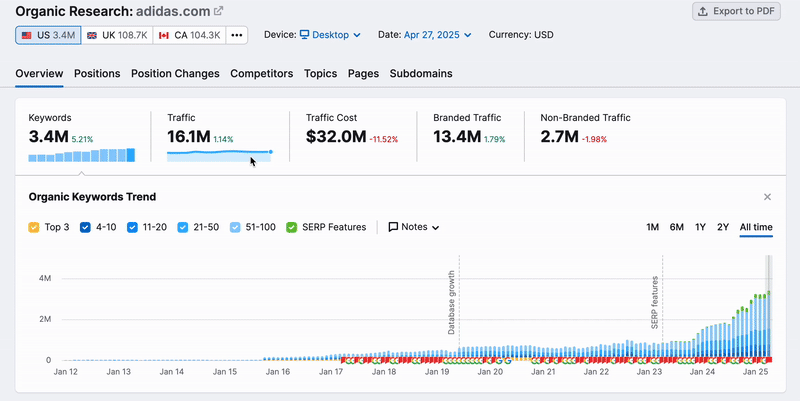This screenshot has height=401, width=800.
Task: Switch to the Positions tab
Action: [97, 74]
